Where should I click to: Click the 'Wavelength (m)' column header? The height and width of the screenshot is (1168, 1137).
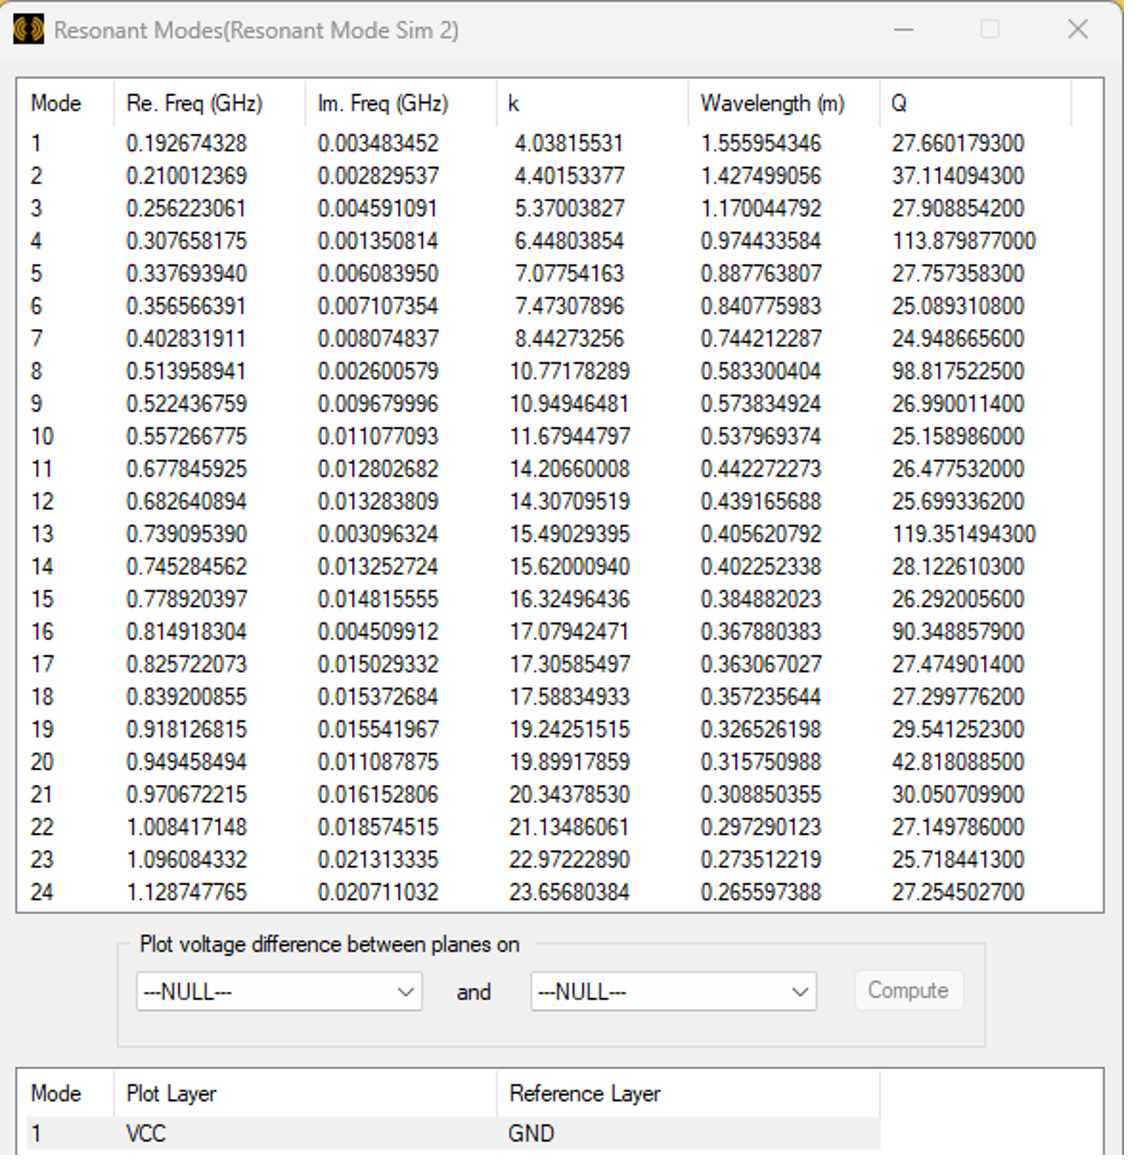point(784,103)
